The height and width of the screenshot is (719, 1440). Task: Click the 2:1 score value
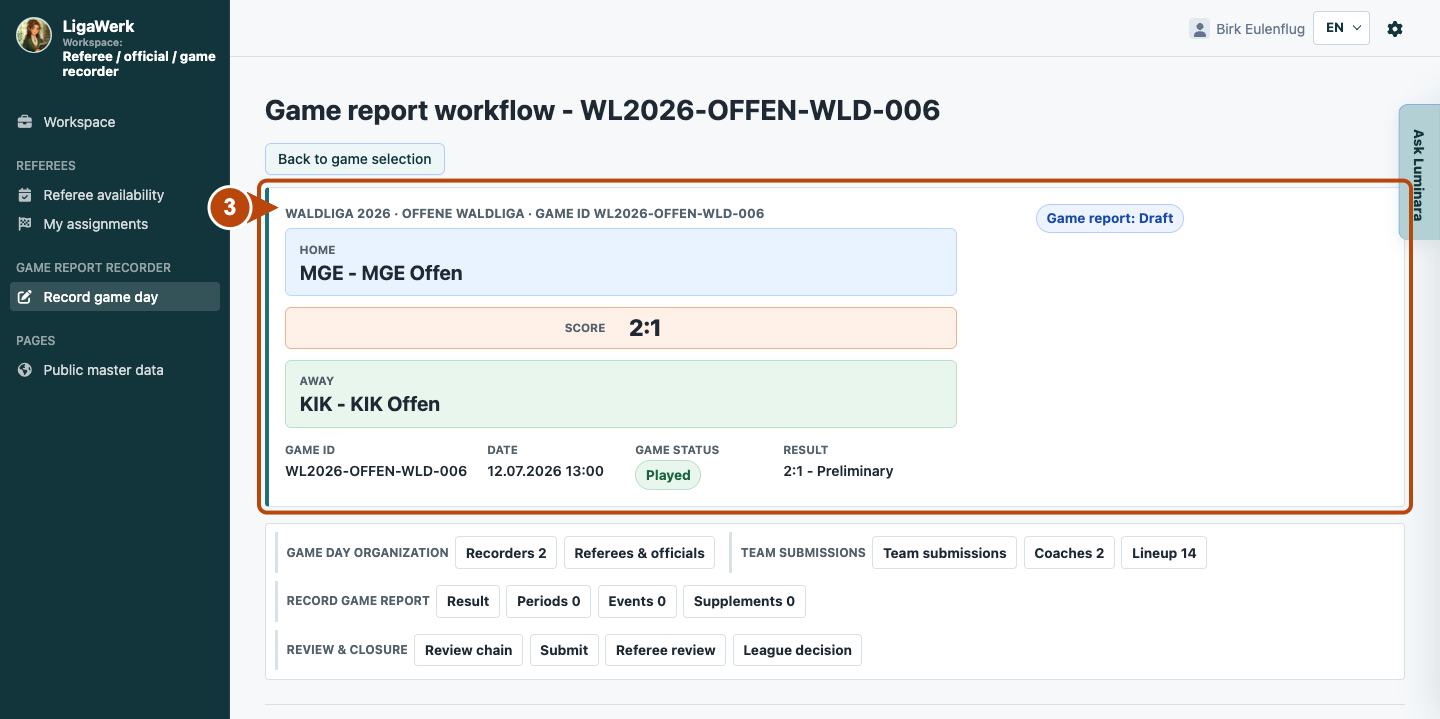click(645, 328)
